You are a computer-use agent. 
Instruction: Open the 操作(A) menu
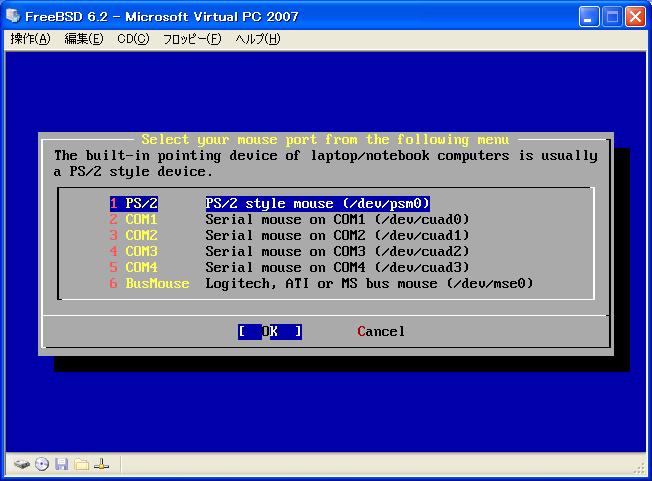30,39
